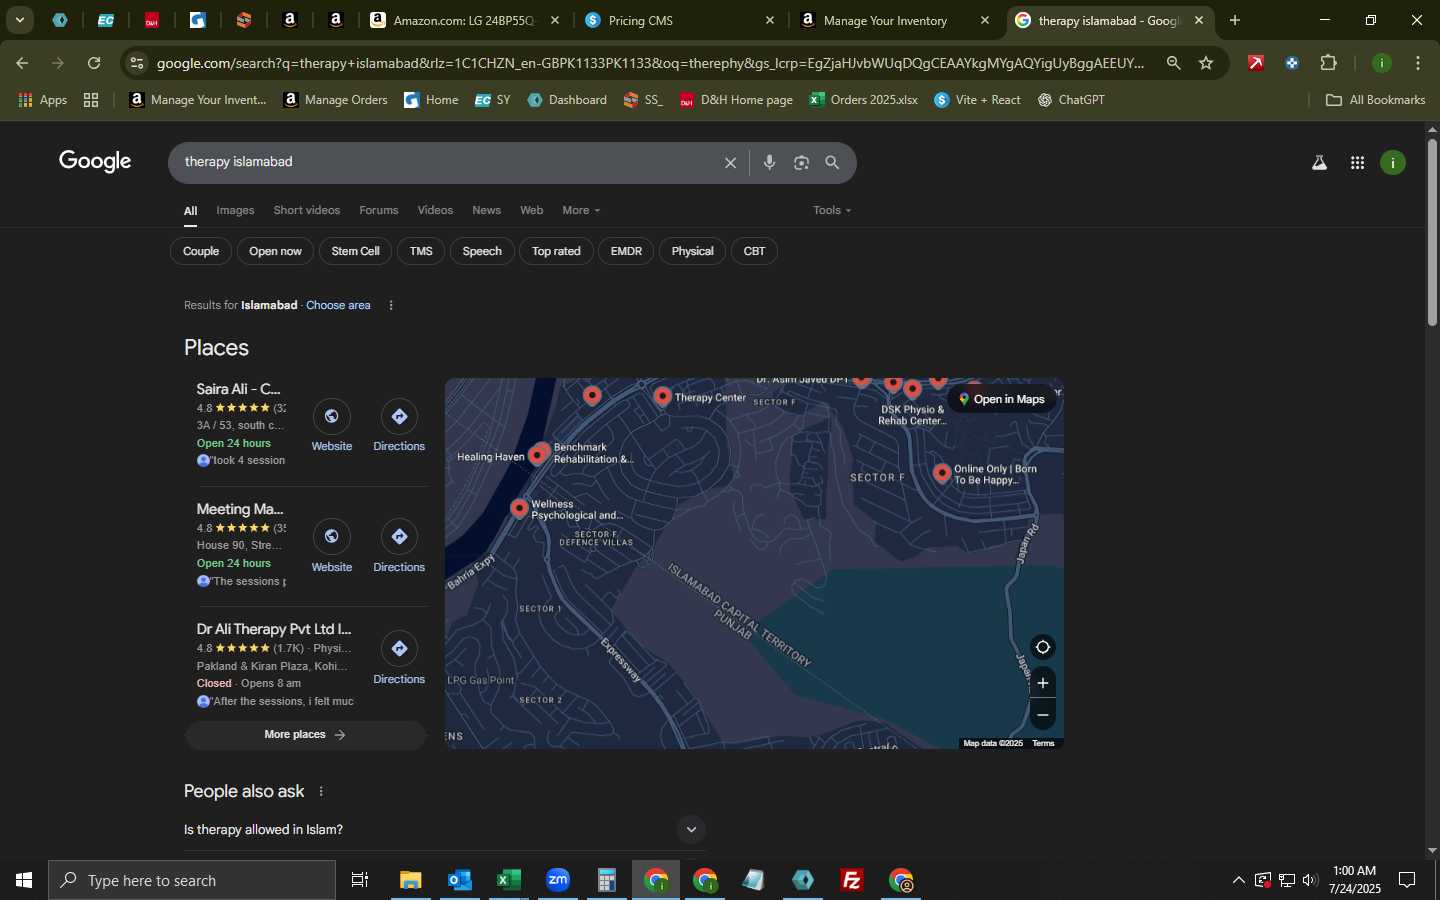Open Excel from the taskbar
The width and height of the screenshot is (1440, 900).
pos(508,880)
